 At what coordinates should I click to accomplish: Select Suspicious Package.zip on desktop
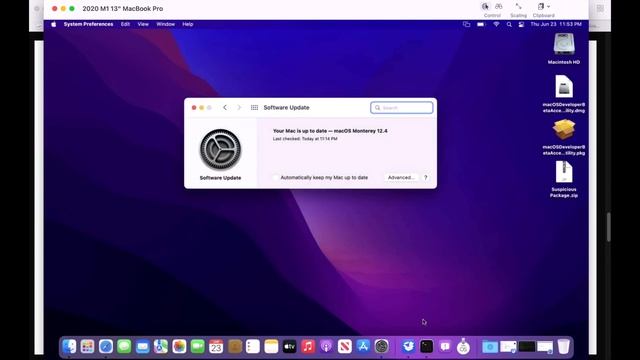(x=564, y=172)
